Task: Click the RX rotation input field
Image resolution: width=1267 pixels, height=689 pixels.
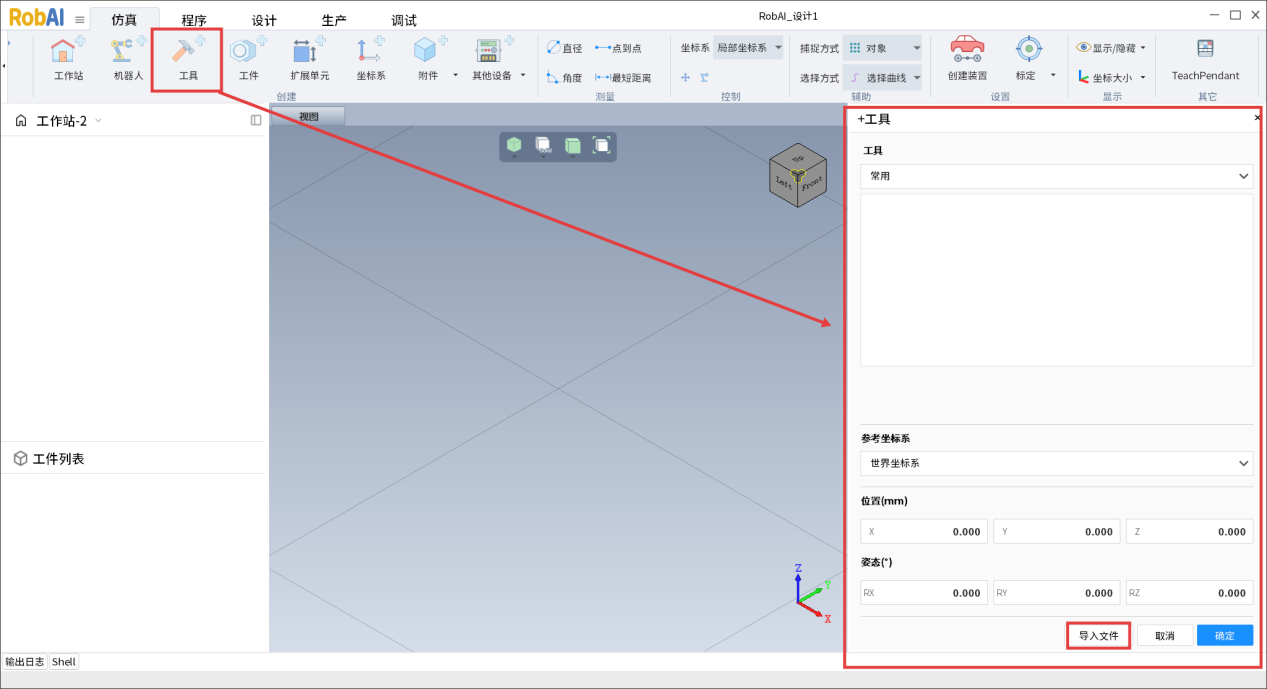Action: [x=924, y=593]
